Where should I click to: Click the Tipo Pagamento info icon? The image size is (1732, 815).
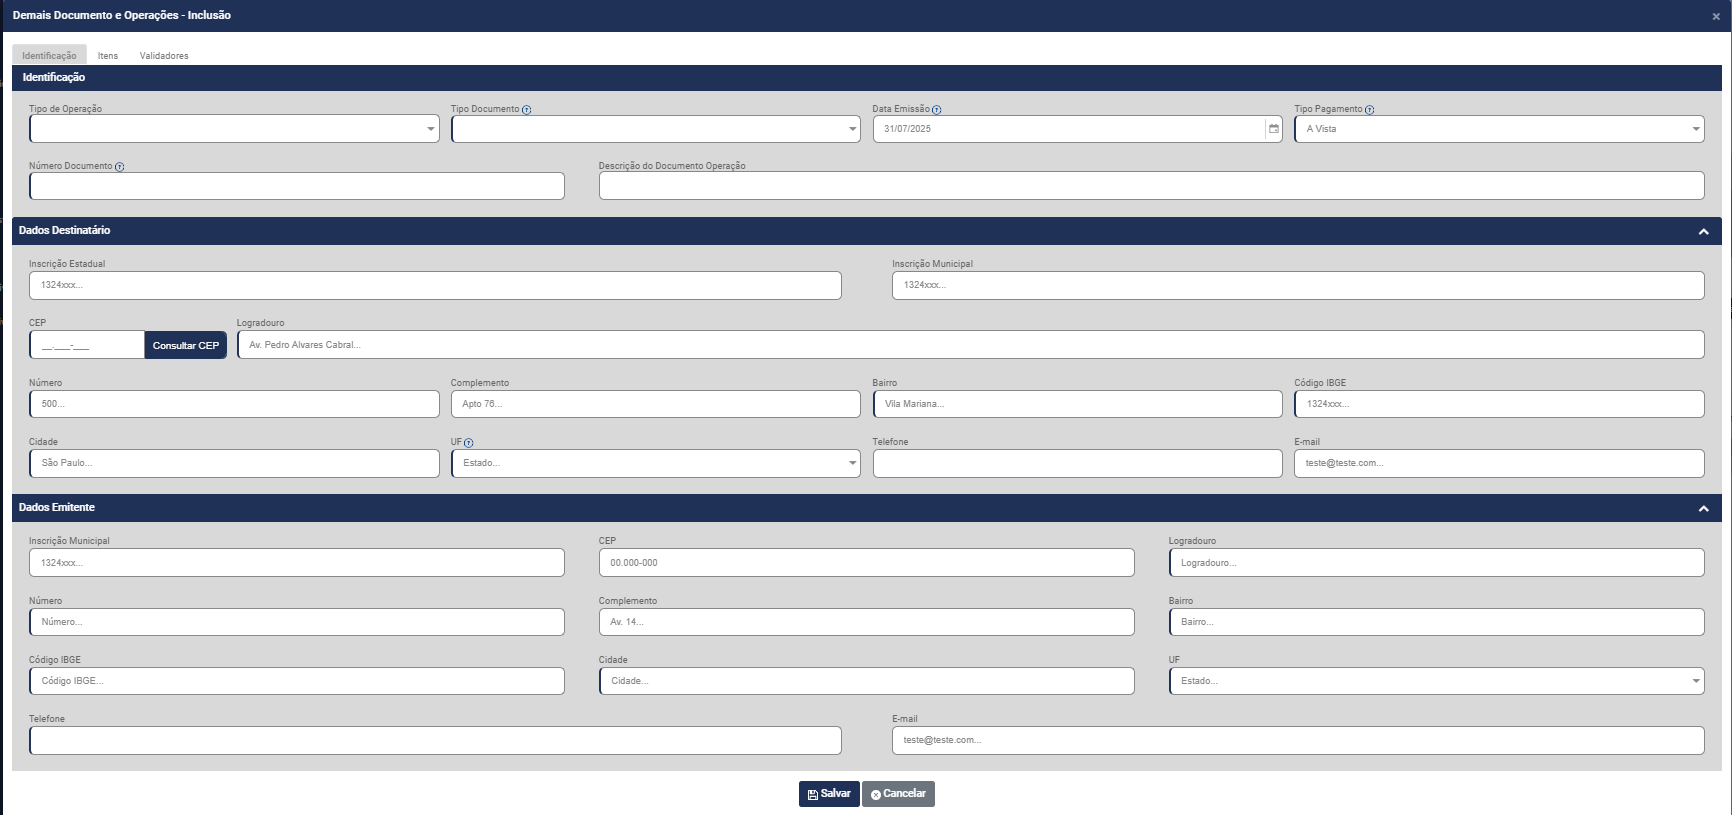pos(1370,110)
